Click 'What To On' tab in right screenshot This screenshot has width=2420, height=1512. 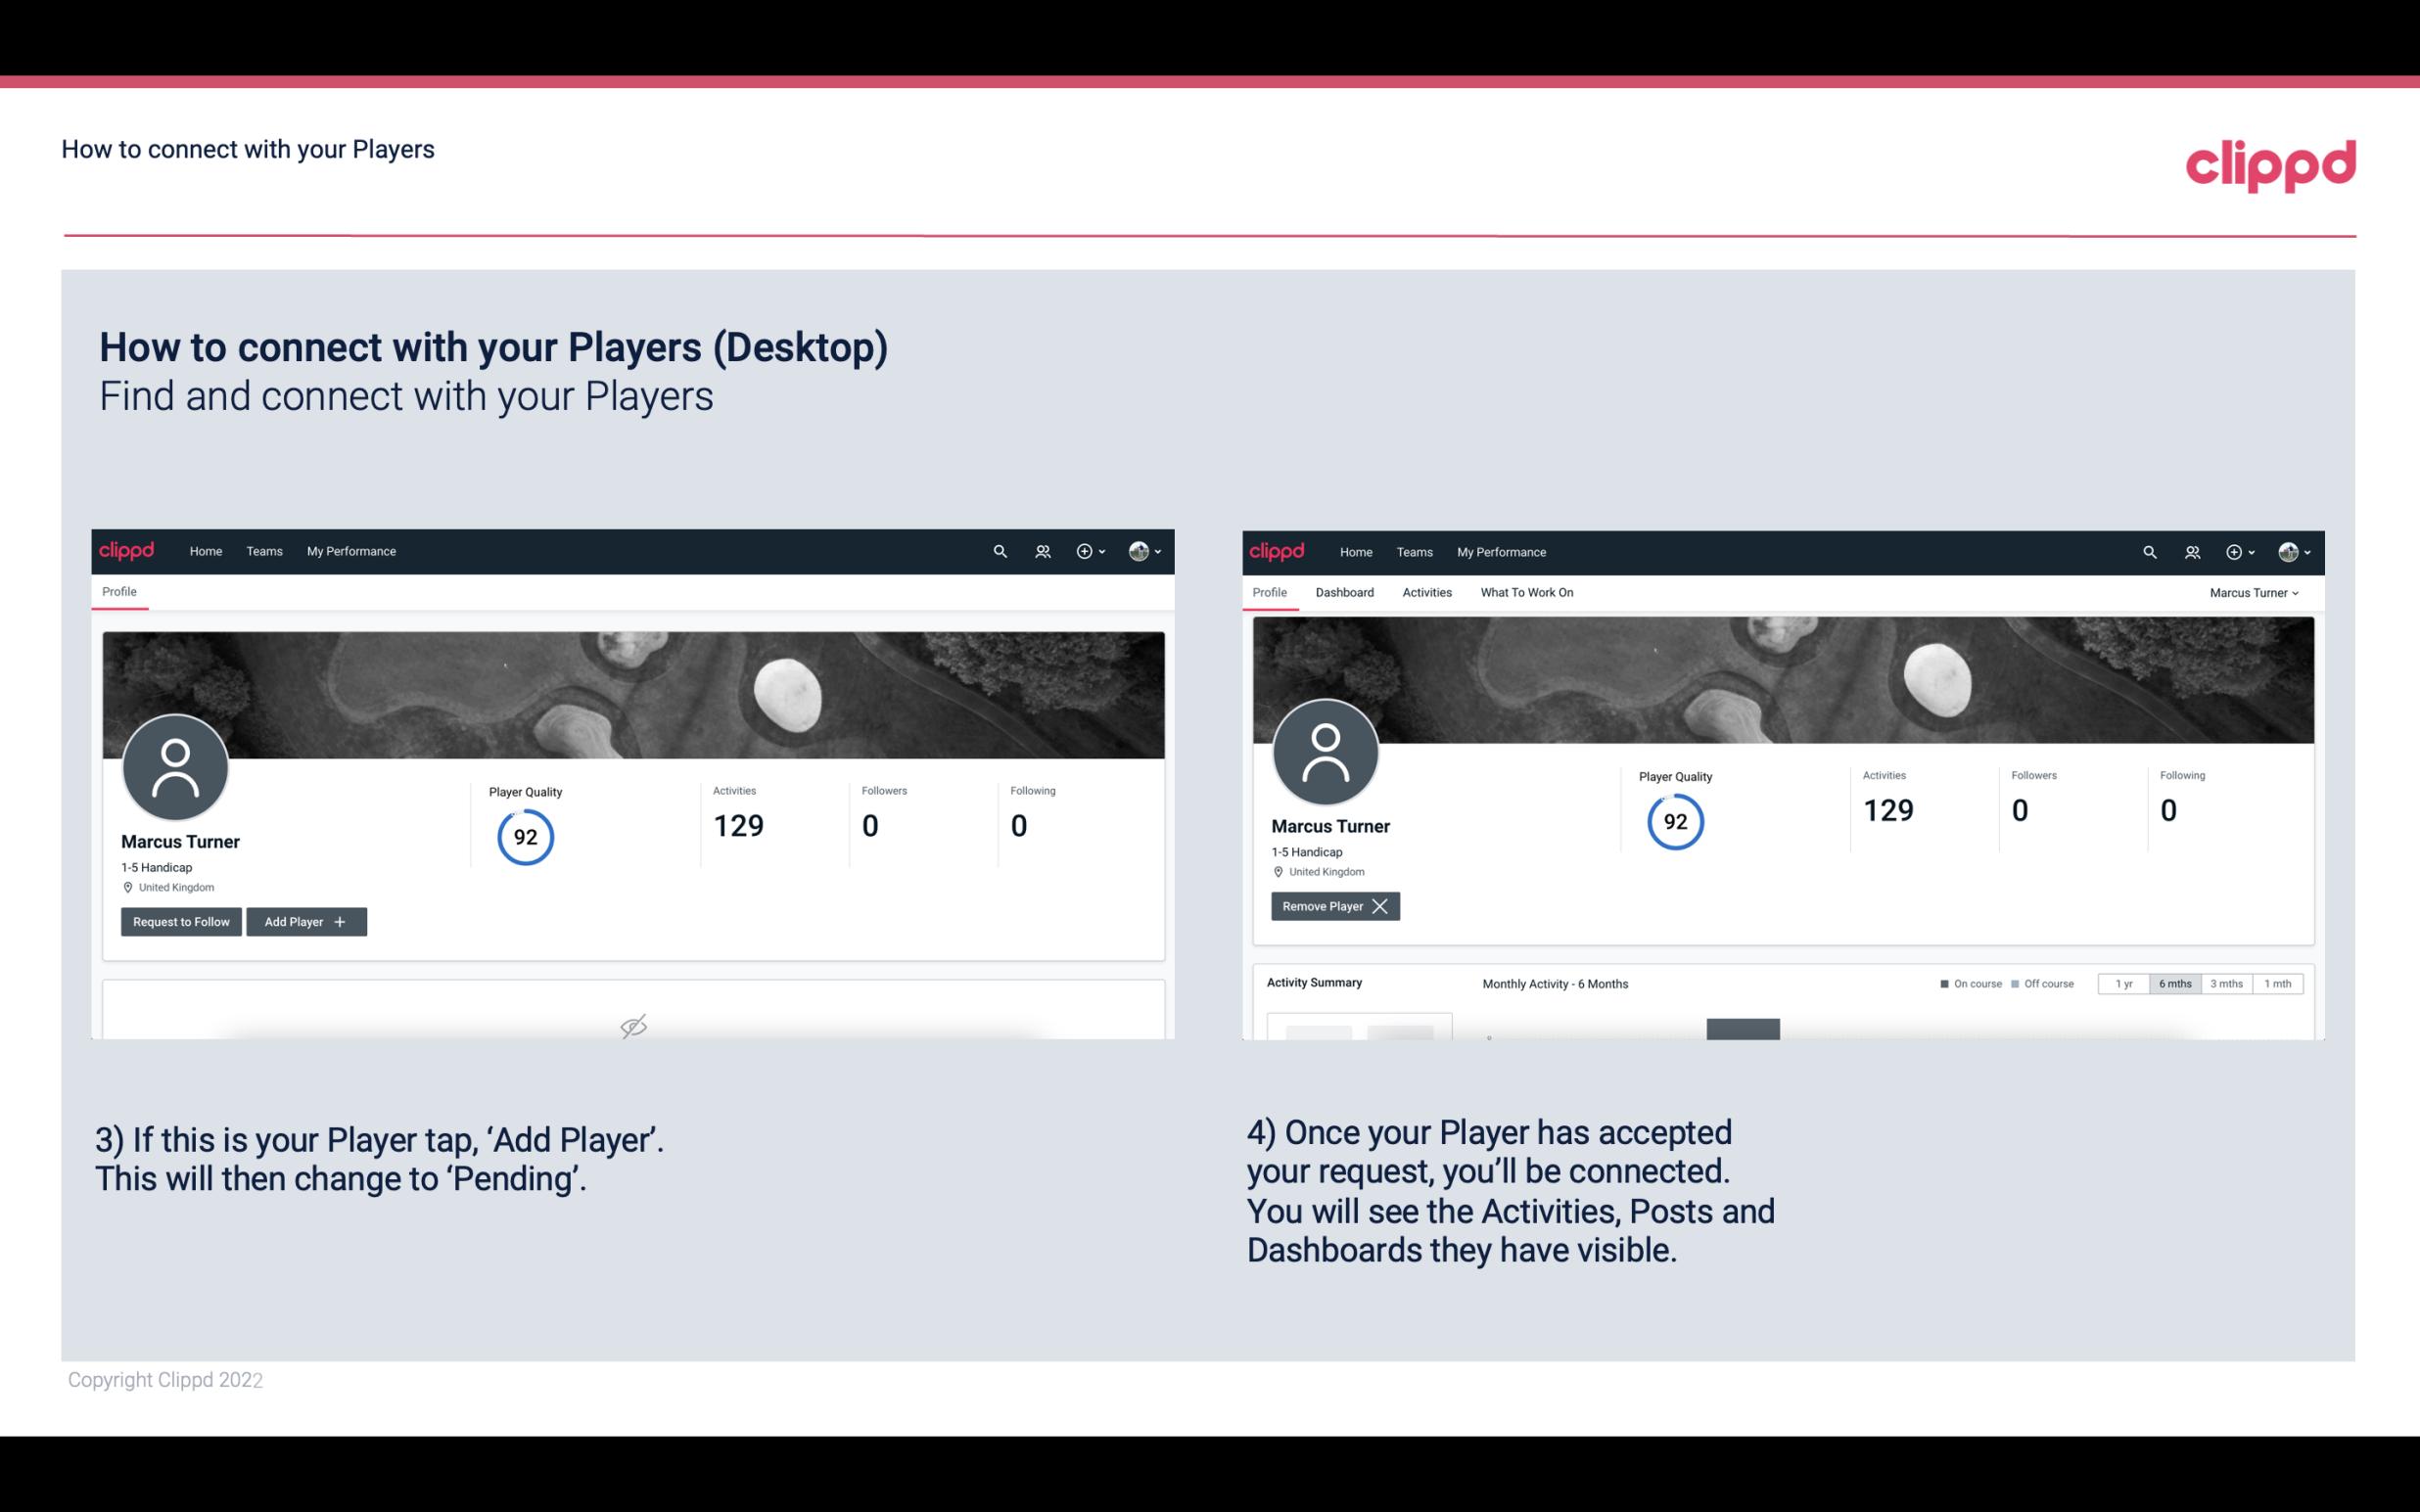[x=1526, y=592]
